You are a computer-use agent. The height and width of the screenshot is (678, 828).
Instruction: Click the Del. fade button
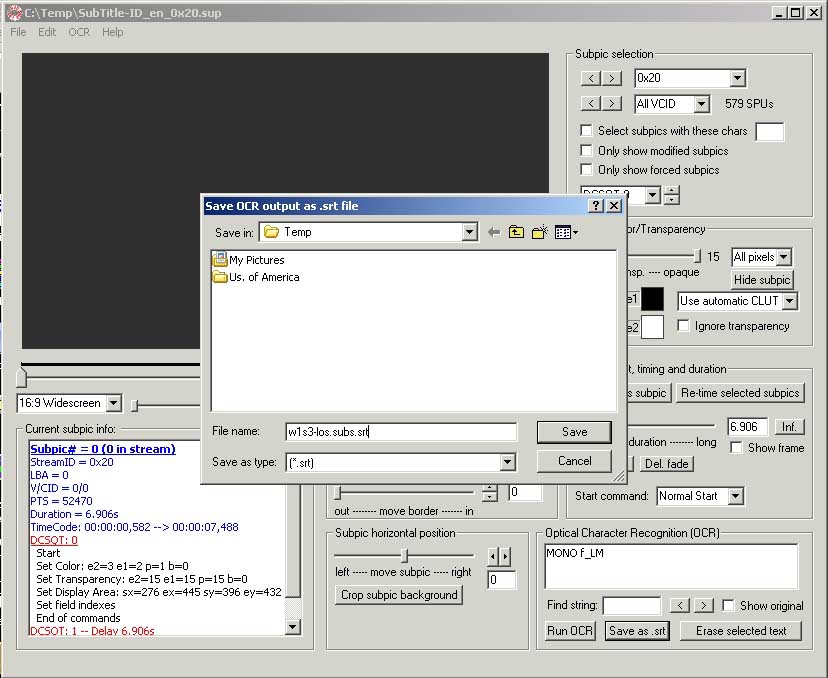pos(666,464)
